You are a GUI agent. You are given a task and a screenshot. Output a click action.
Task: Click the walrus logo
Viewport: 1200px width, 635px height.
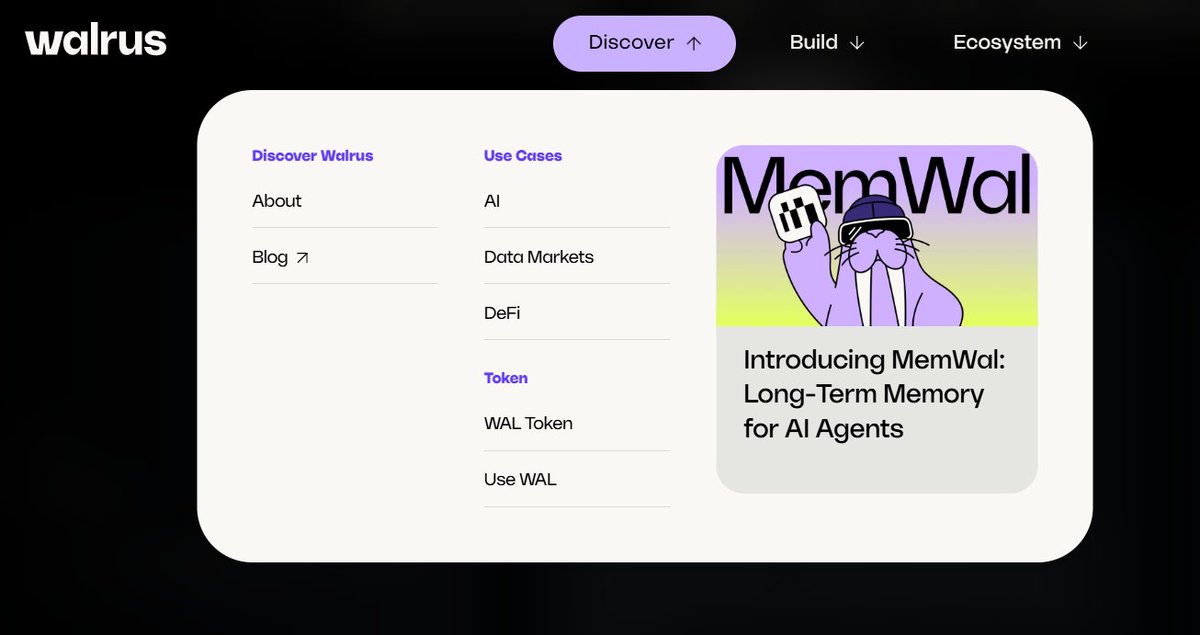(x=96, y=40)
